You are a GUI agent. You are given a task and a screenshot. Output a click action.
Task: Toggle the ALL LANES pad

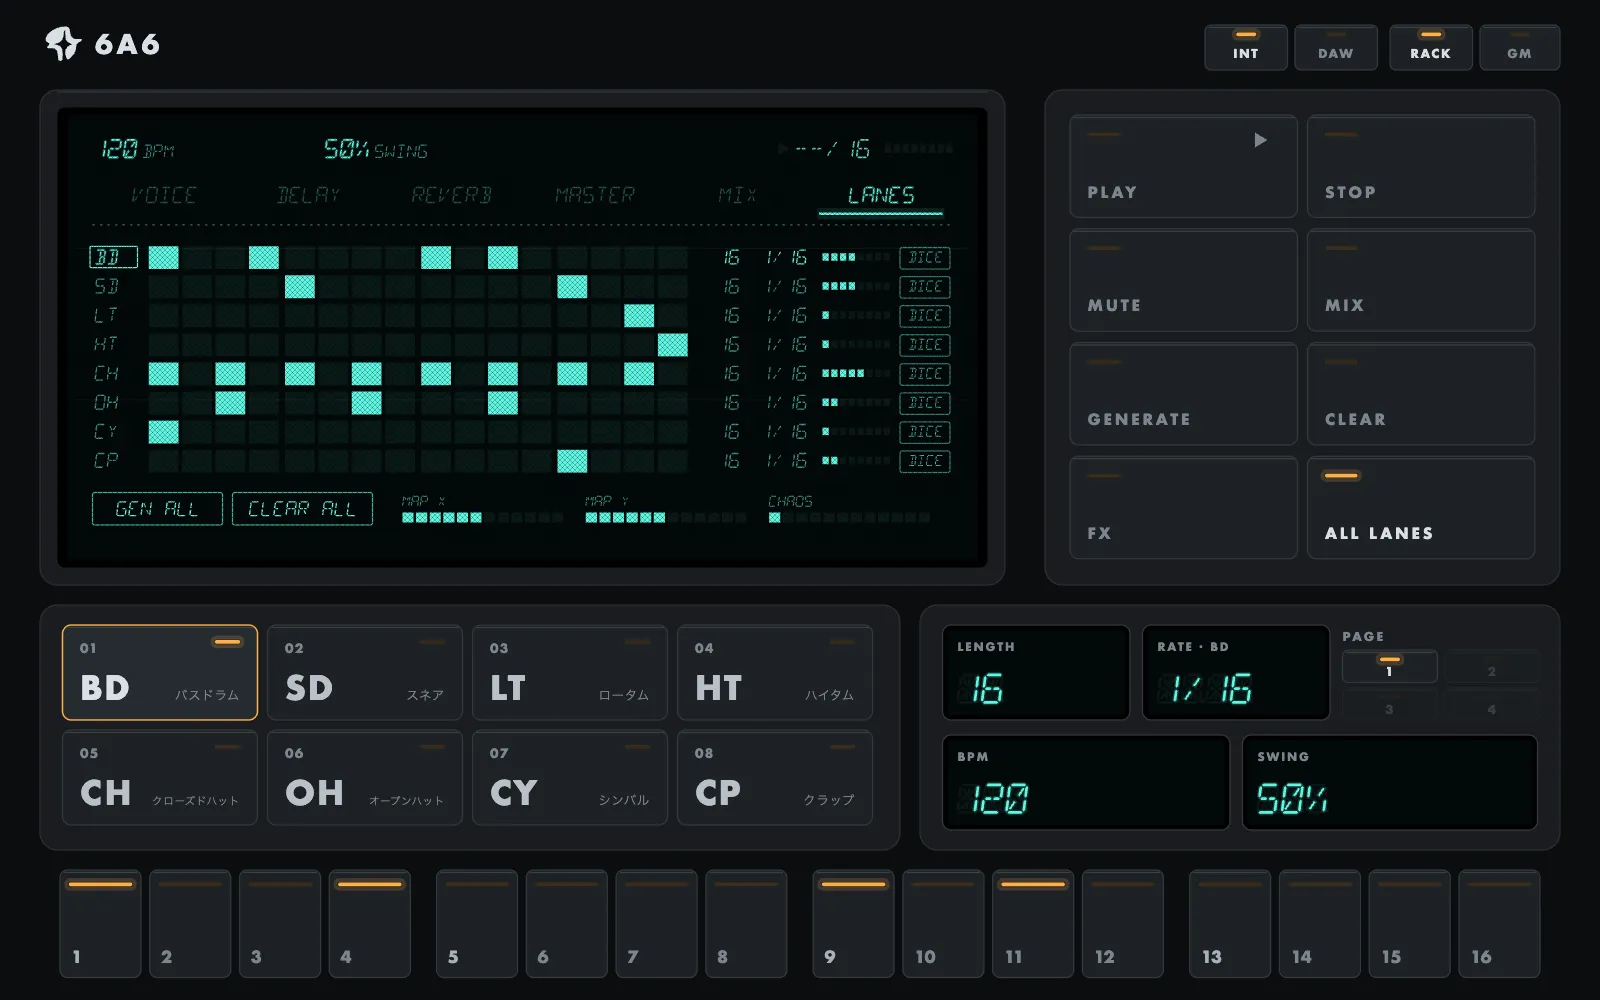(x=1421, y=508)
